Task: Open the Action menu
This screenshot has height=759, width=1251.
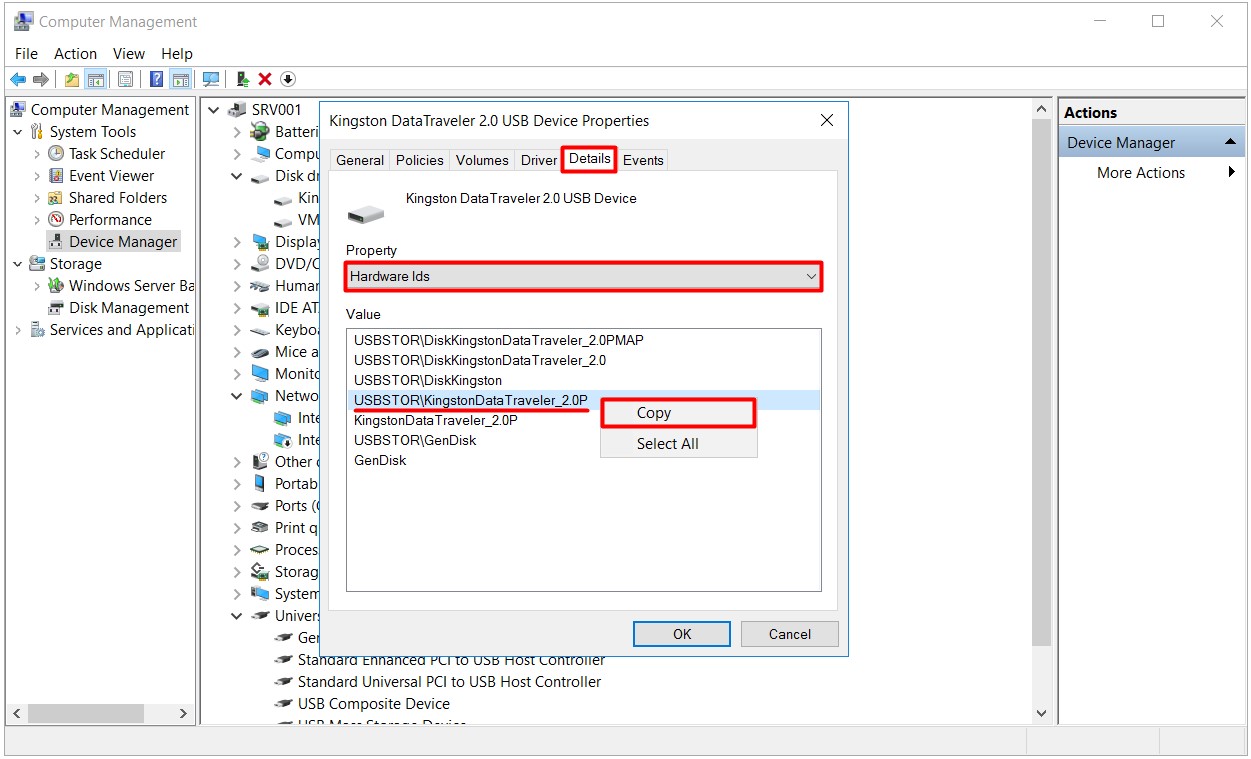Action: [x=76, y=54]
